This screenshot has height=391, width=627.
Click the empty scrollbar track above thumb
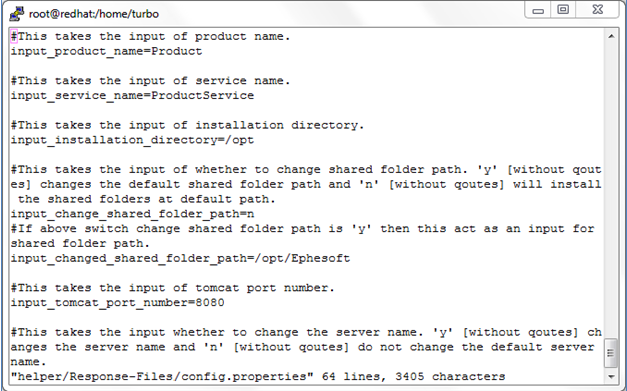611,190
